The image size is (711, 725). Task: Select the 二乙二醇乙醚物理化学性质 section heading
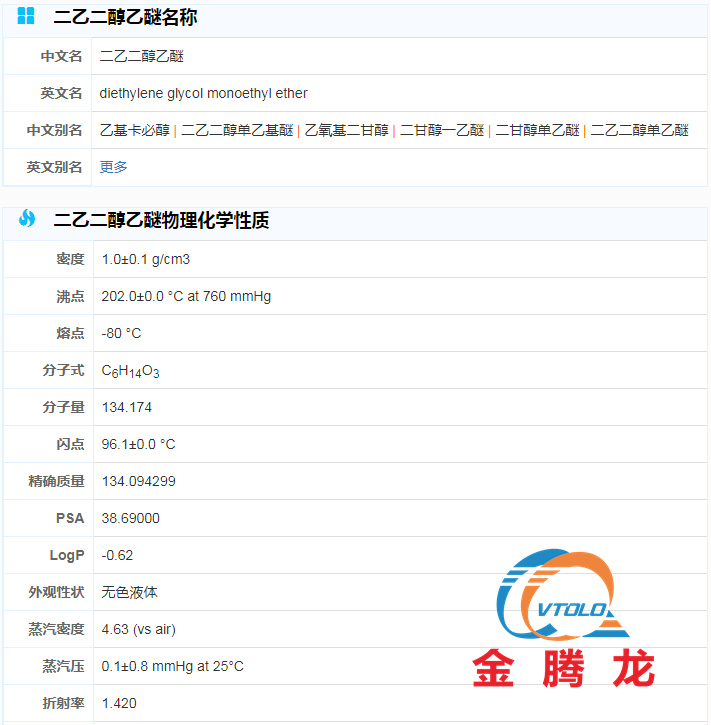click(x=161, y=220)
